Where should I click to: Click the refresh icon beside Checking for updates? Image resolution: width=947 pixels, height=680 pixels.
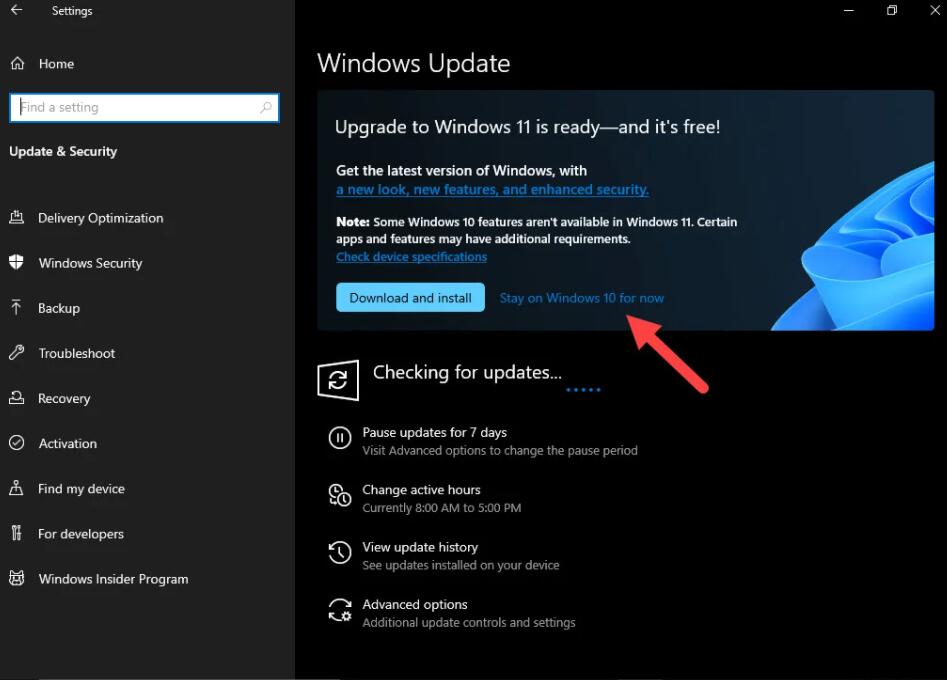tap(338, 380)
